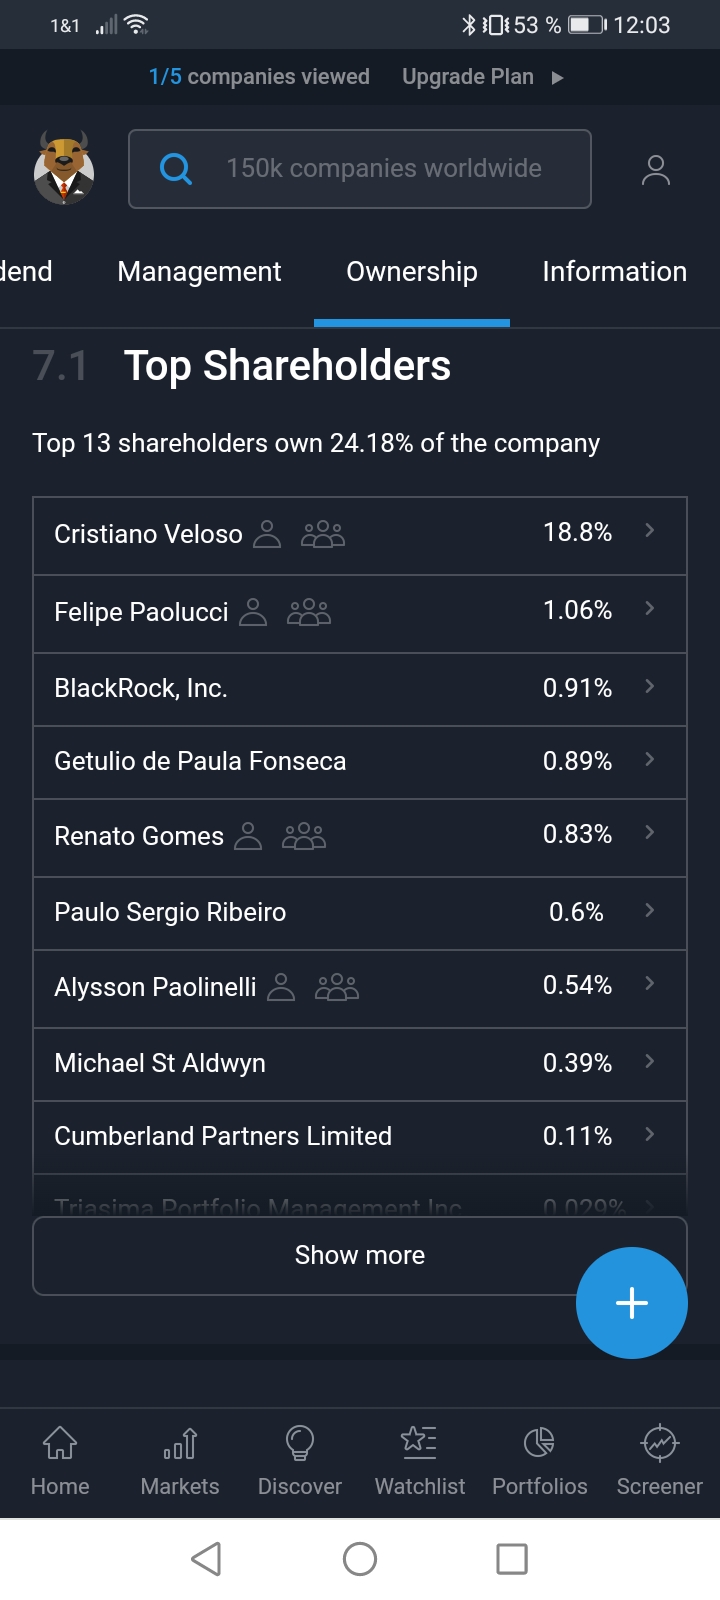Screen dimensions: 720x1600
Task: Go to Home in bottom navigation
Action: pos(60,1460)
